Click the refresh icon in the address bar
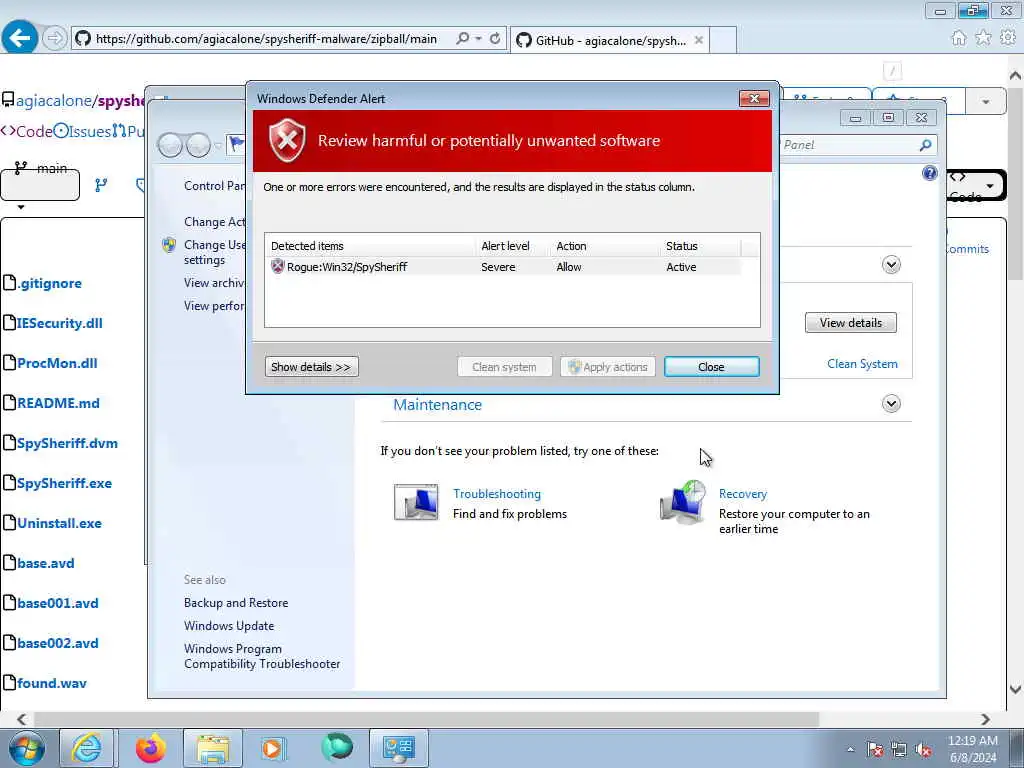Viewport: 1024px width, 768px height. [x=495, y=39]
